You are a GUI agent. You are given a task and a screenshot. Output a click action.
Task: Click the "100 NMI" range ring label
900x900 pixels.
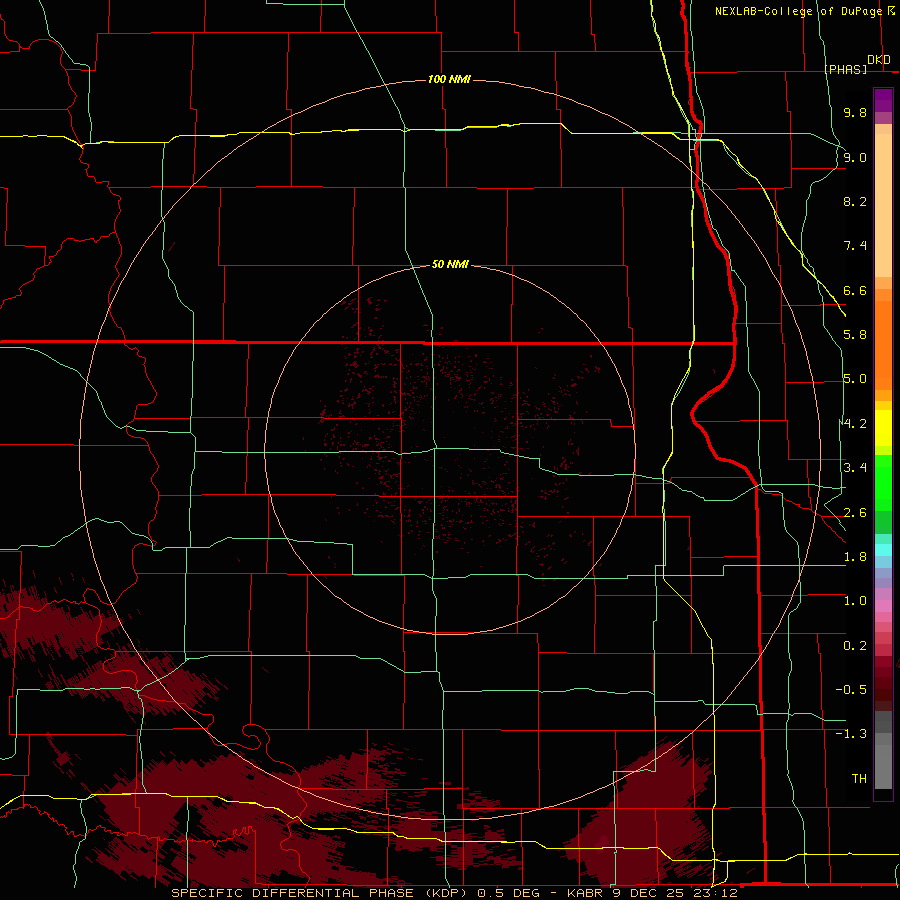tap(449, 79)
